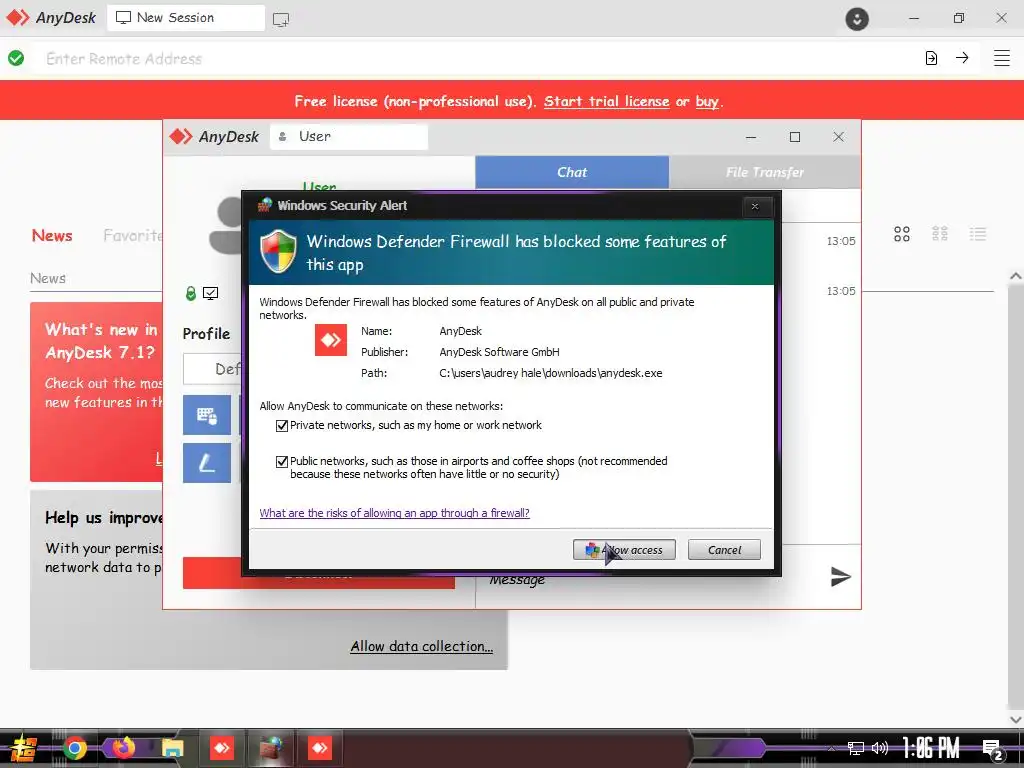Cancel the Windows Security Alert dialog
Image resolution: width=1024 pixels, height=768 pixels.
coord(724,550)
